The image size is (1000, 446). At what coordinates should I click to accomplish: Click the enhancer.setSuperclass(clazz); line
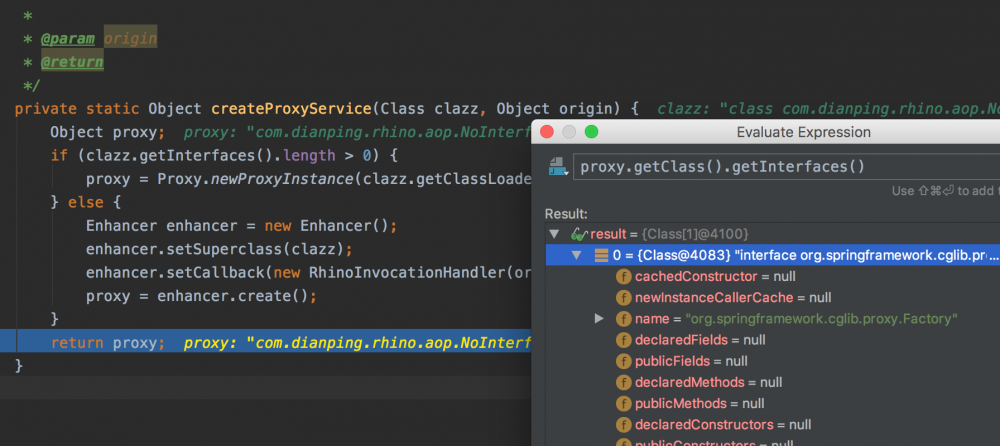click(219, 249)
